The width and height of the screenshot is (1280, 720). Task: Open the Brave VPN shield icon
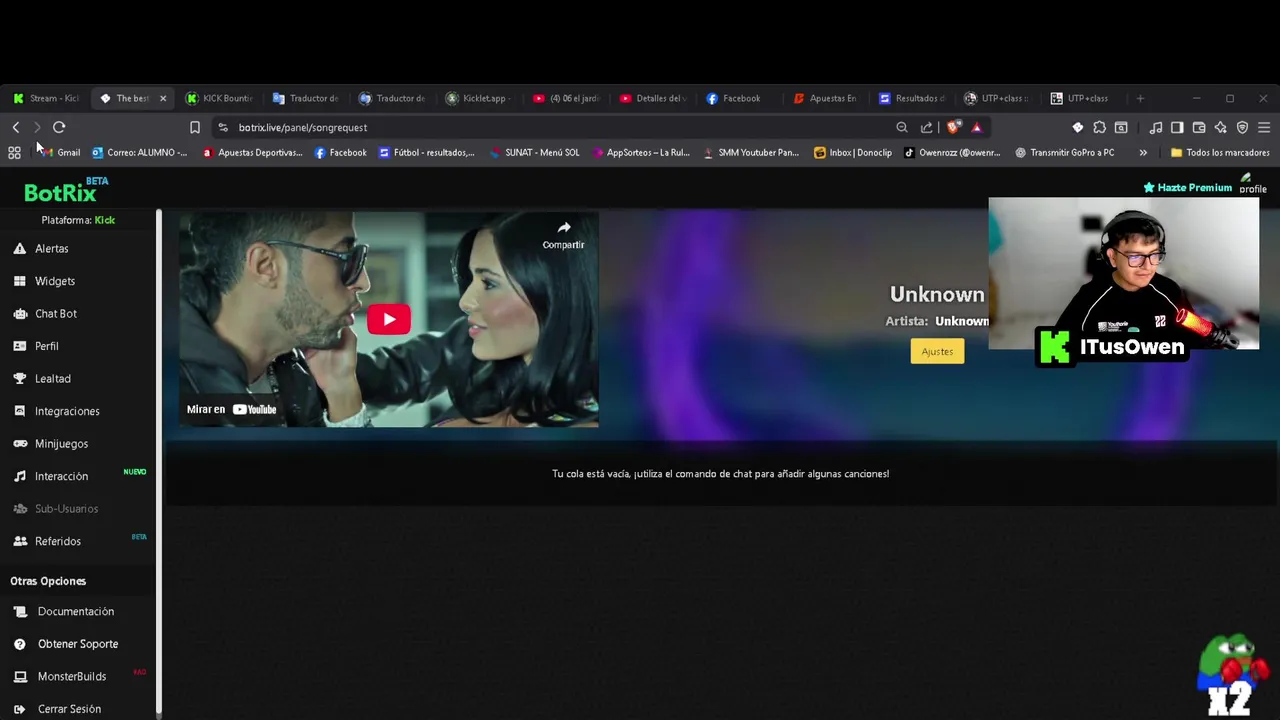1242,127
